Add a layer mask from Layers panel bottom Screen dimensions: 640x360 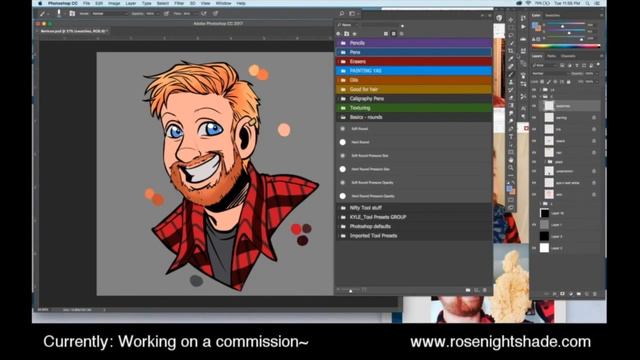[562, 293]
